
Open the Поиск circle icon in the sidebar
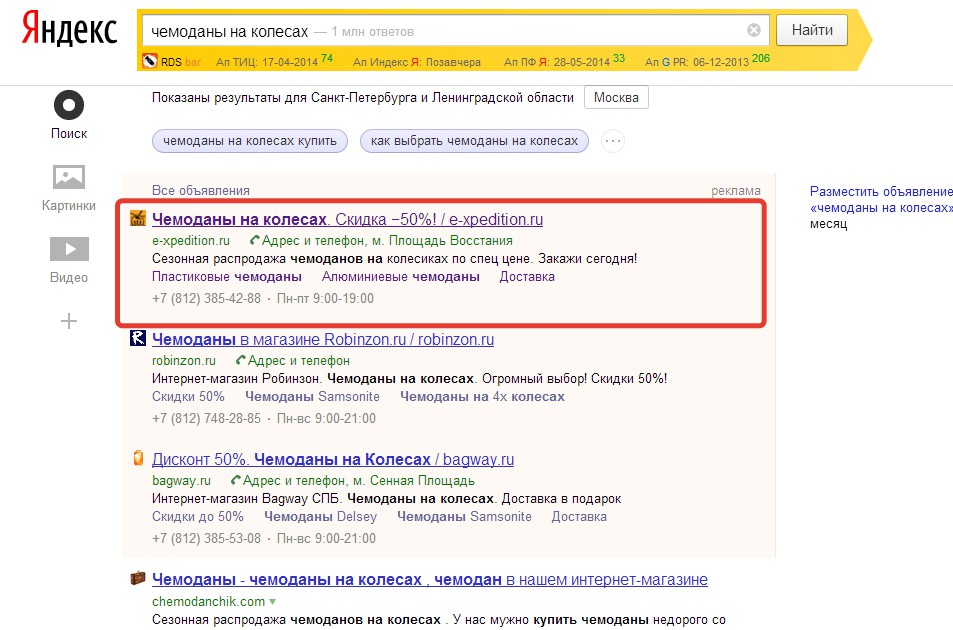tap(69, 105)
